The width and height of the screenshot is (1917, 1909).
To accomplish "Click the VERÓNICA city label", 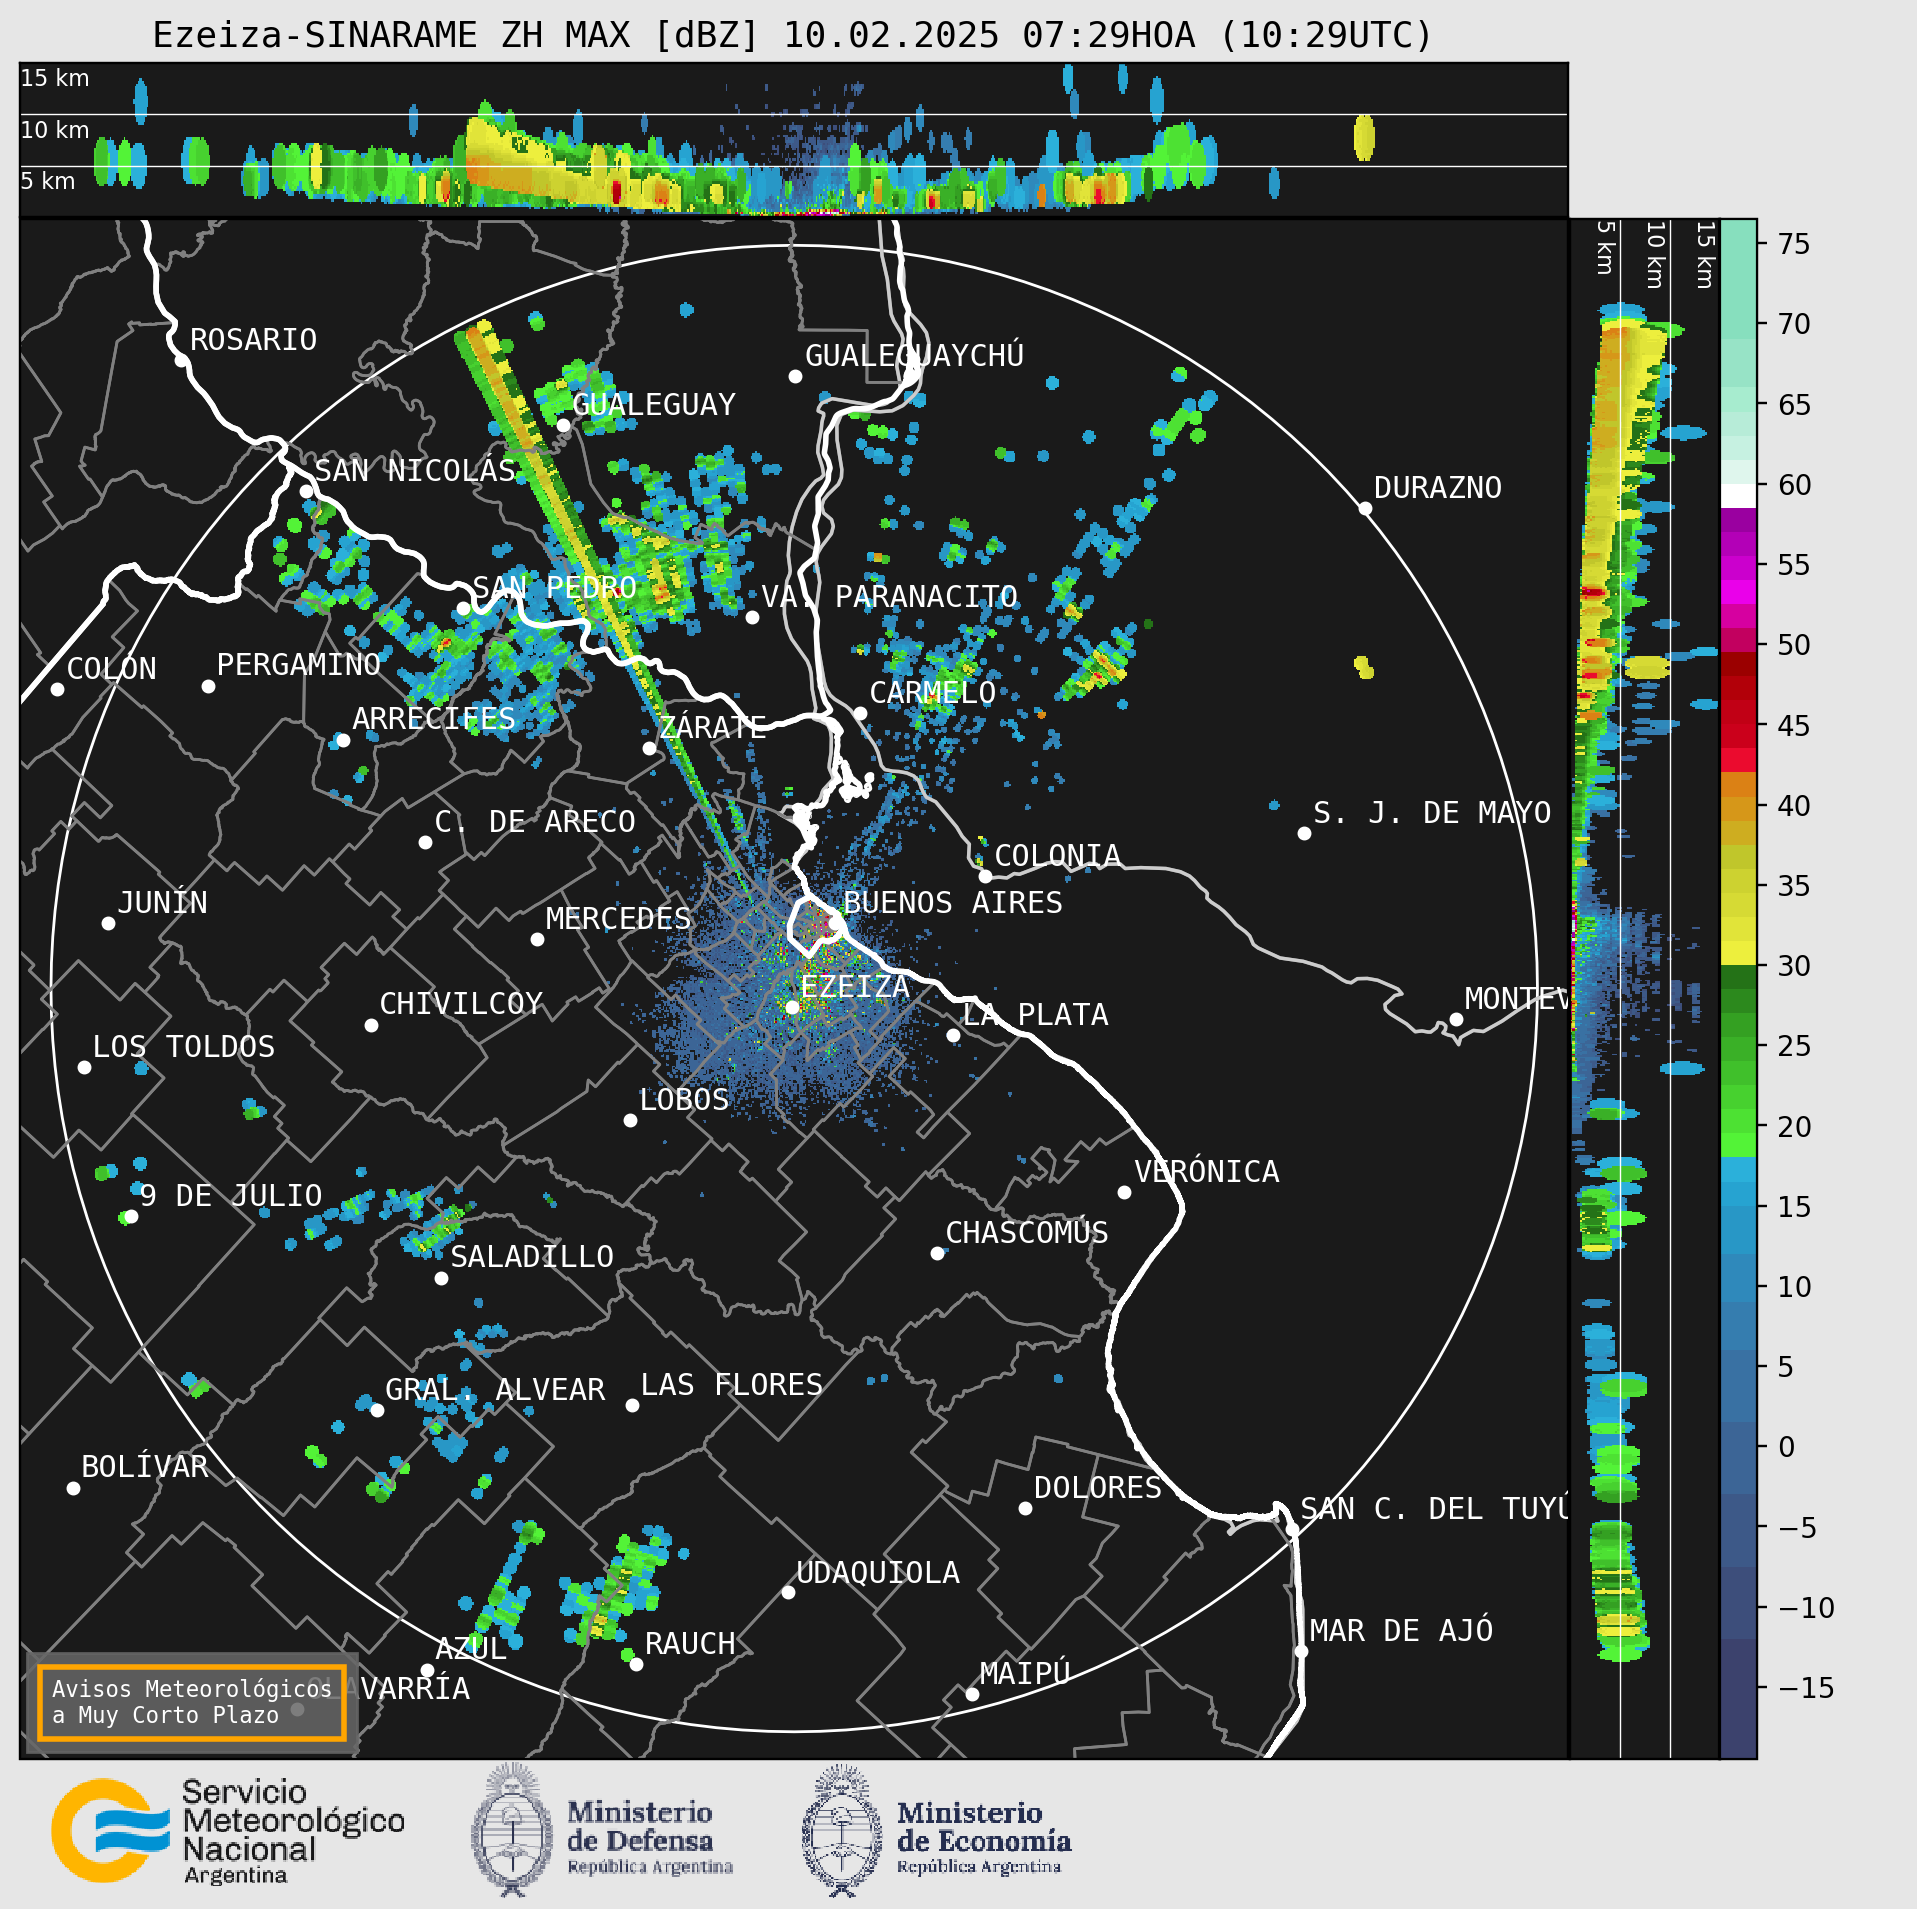I will (x=1206, y=1172).
